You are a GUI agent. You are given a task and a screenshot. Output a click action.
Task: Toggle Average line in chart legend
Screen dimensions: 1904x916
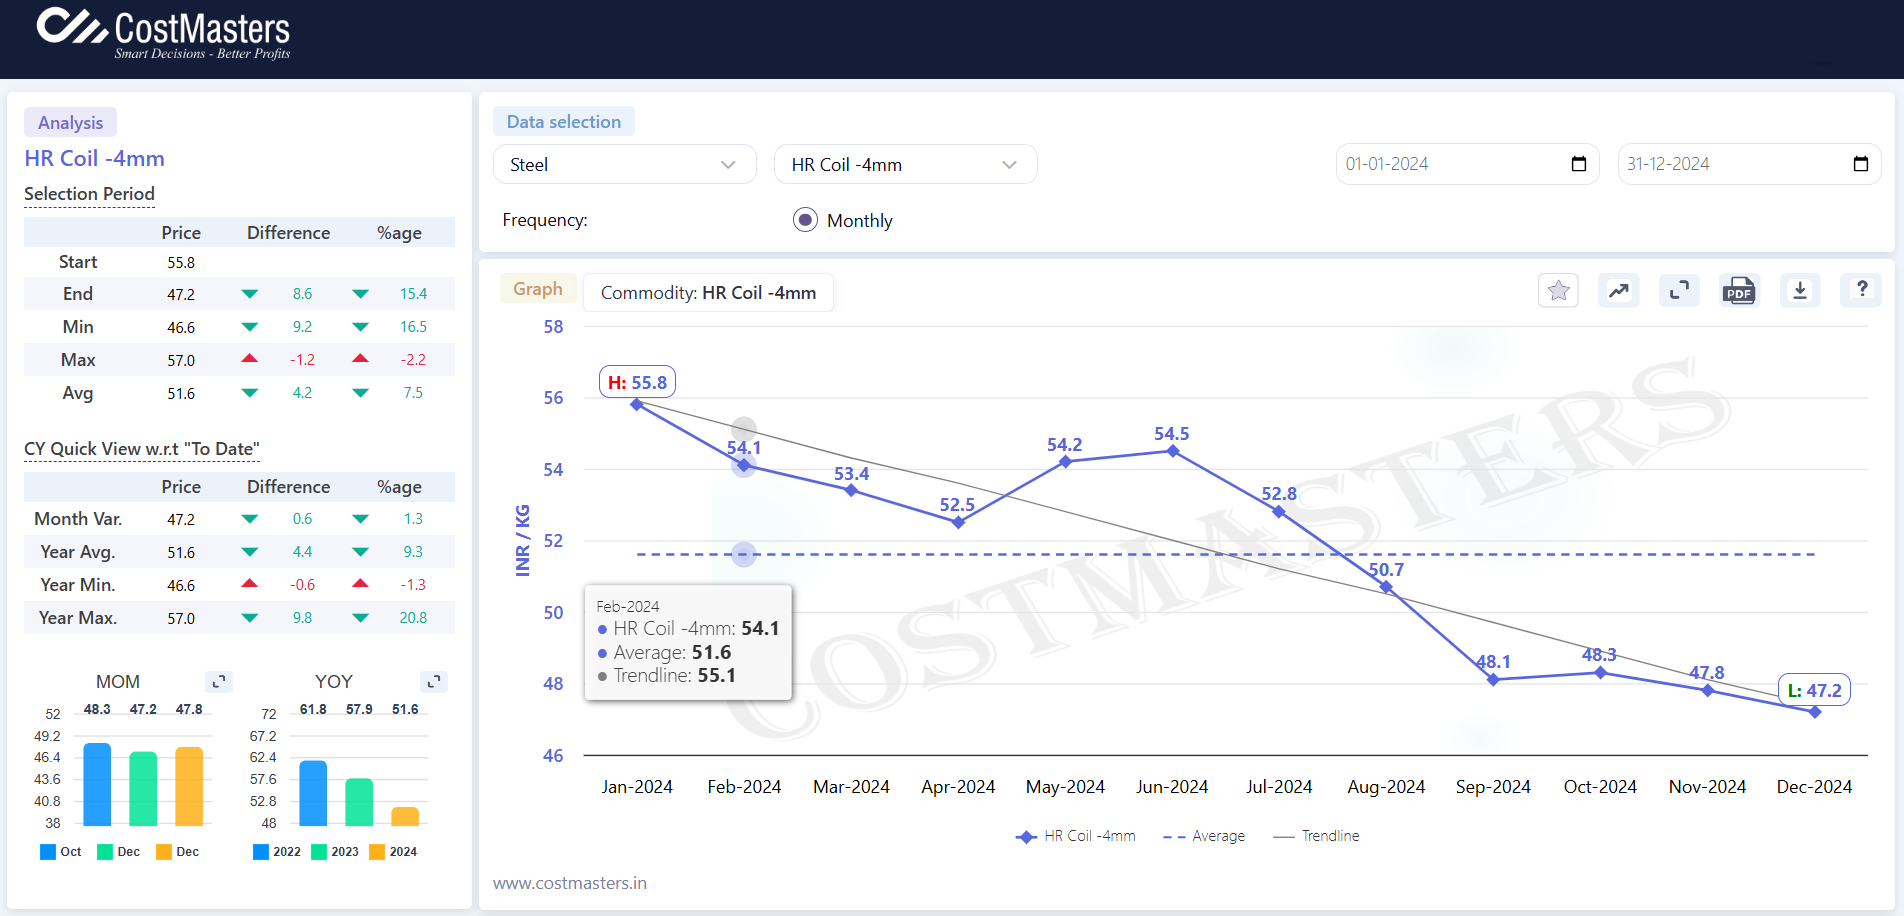(x=1205, y=836)
